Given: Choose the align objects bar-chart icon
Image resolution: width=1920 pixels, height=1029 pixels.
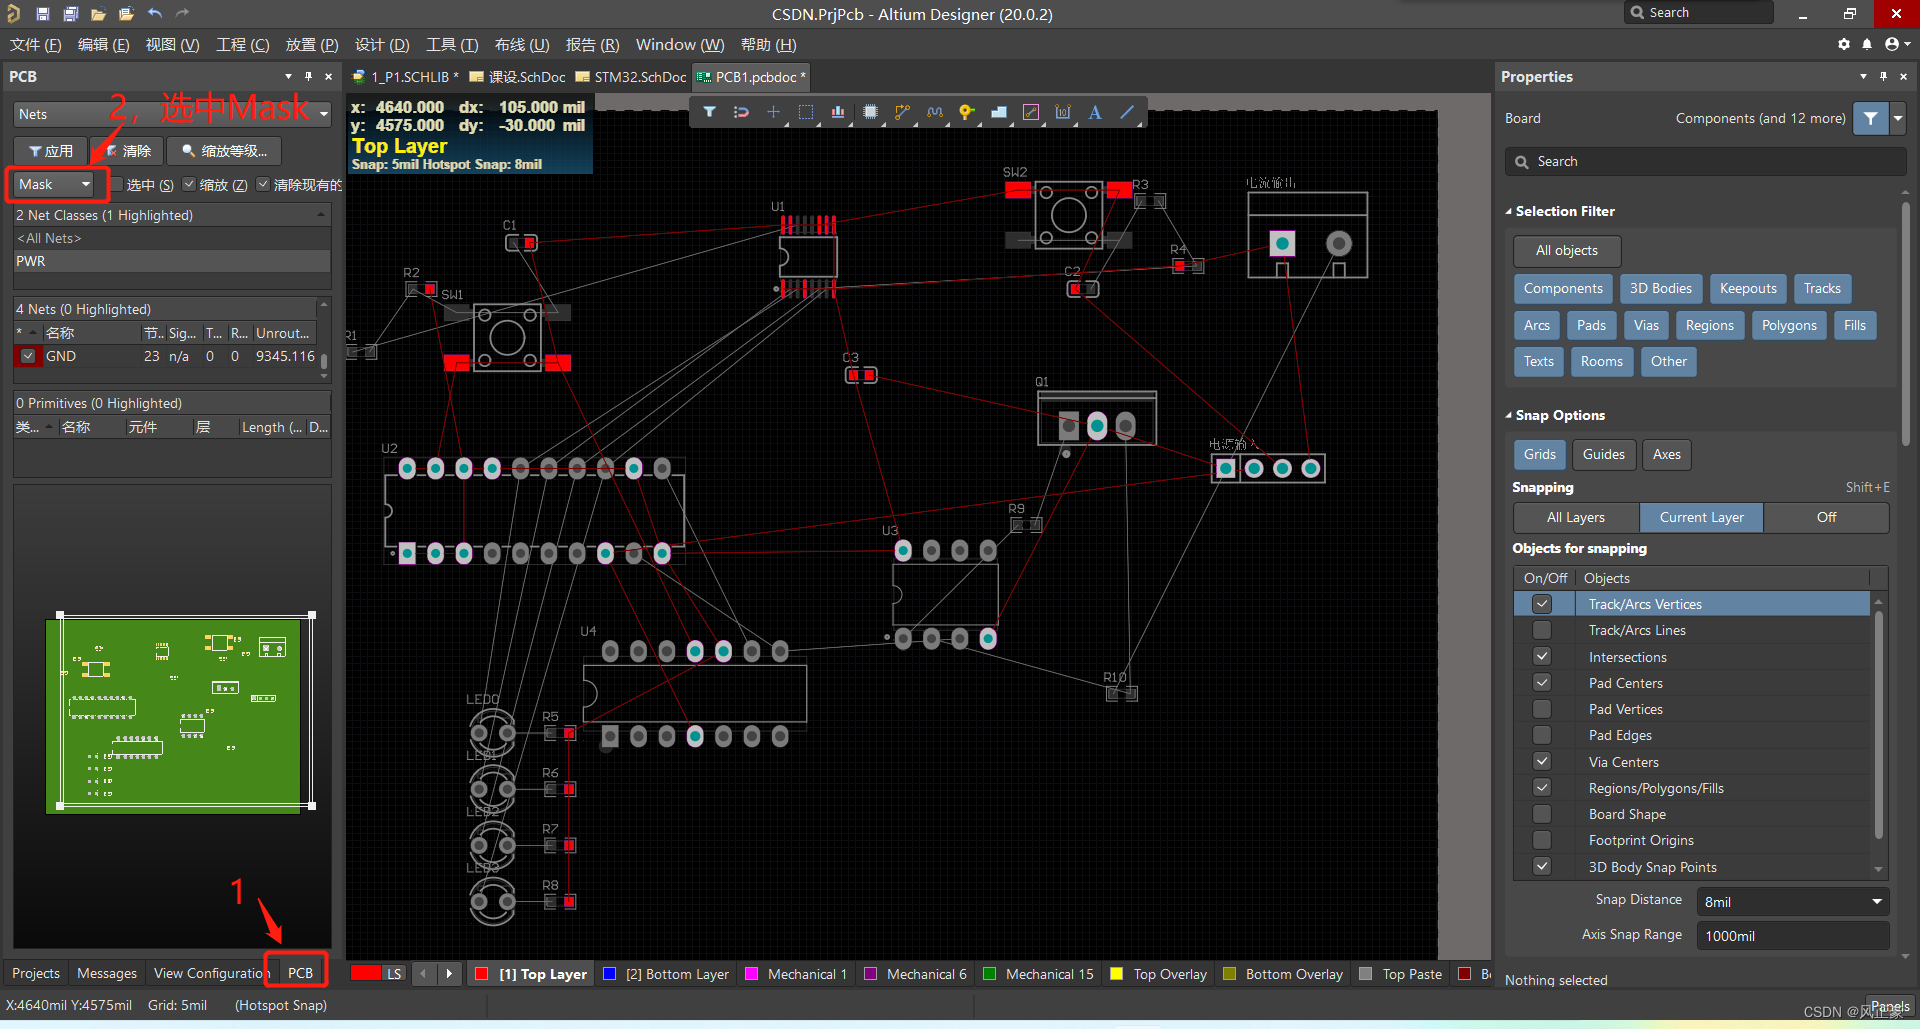Looking at the screenshot, I should pos(838,112).
